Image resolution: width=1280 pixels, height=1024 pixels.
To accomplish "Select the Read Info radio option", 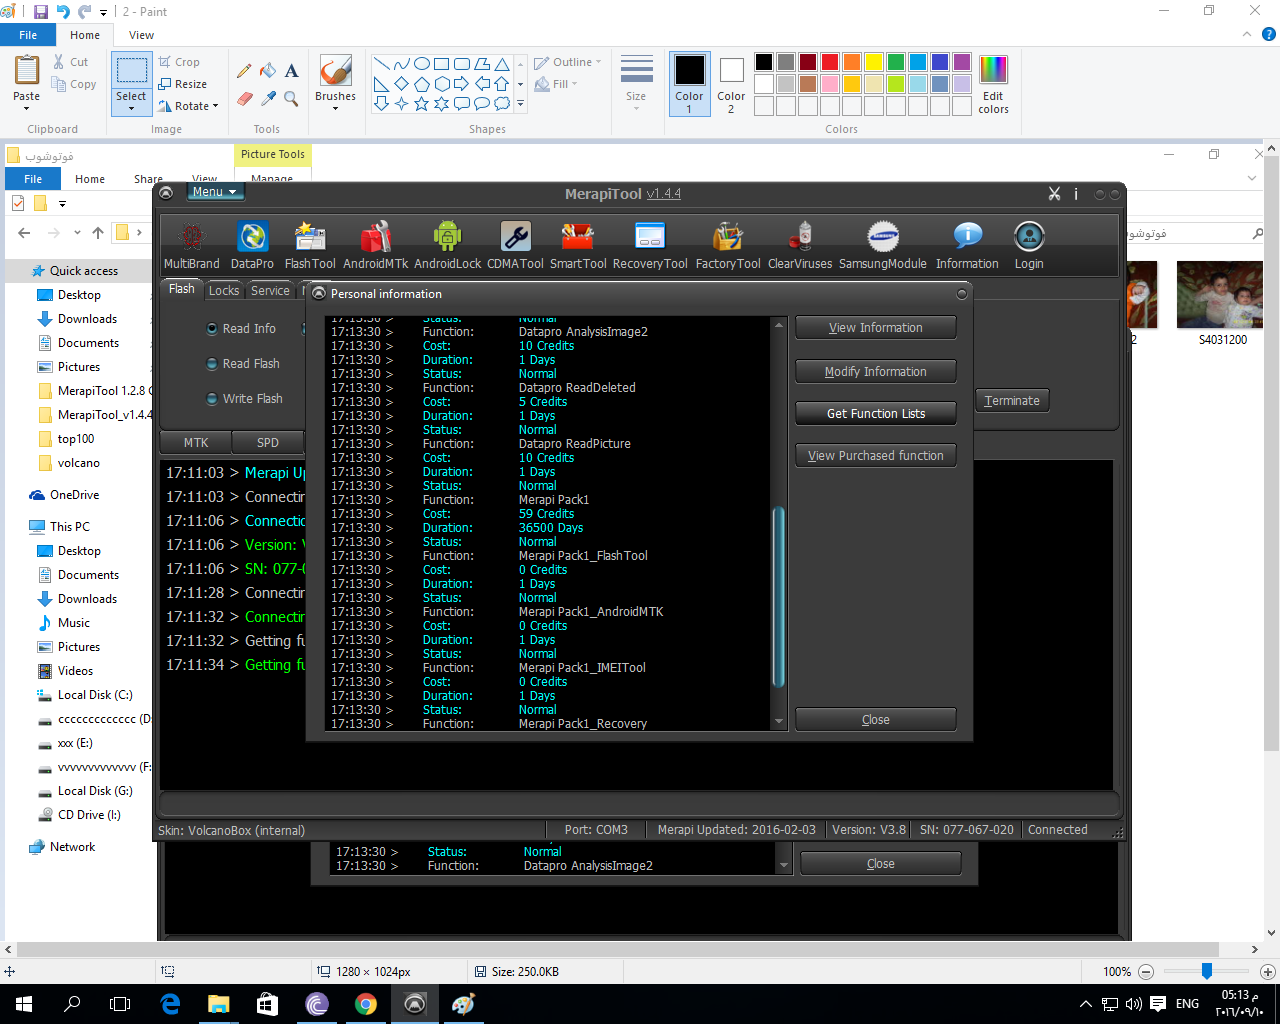I will pos(241,329).
